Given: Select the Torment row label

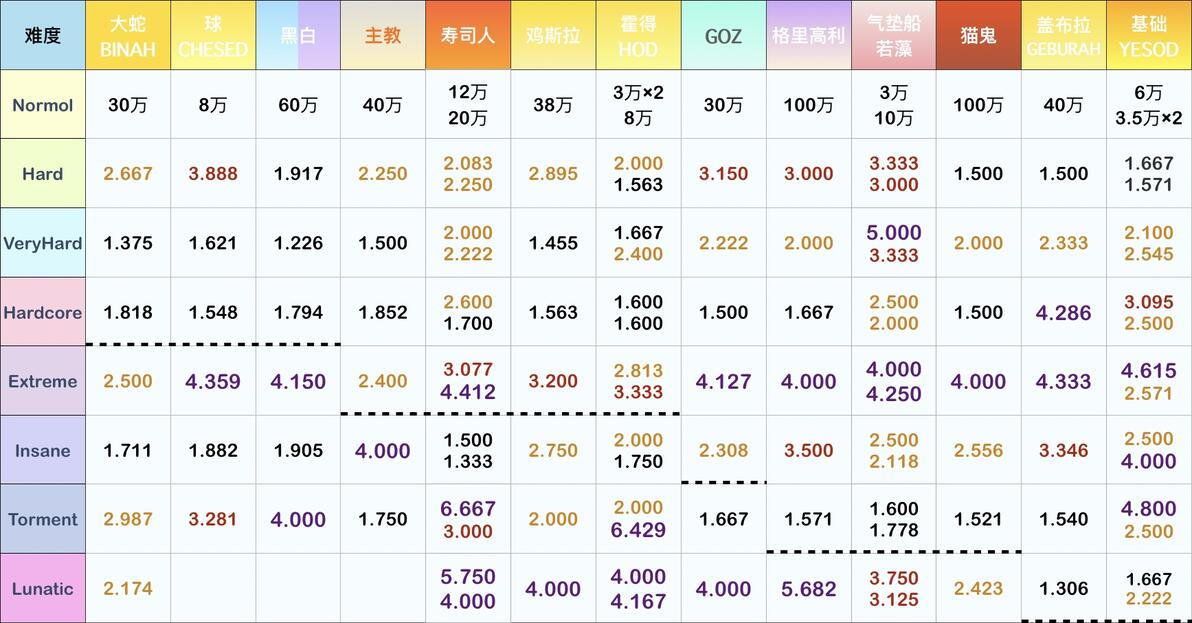Looking at the screenshot, I should [x=43, y=520].
